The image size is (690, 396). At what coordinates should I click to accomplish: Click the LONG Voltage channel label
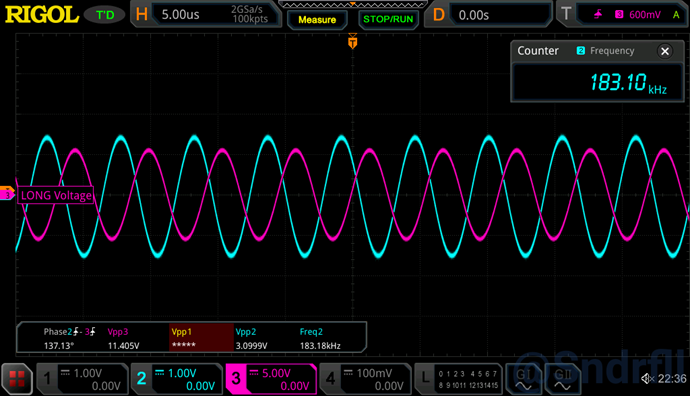(x=56, y=195)
